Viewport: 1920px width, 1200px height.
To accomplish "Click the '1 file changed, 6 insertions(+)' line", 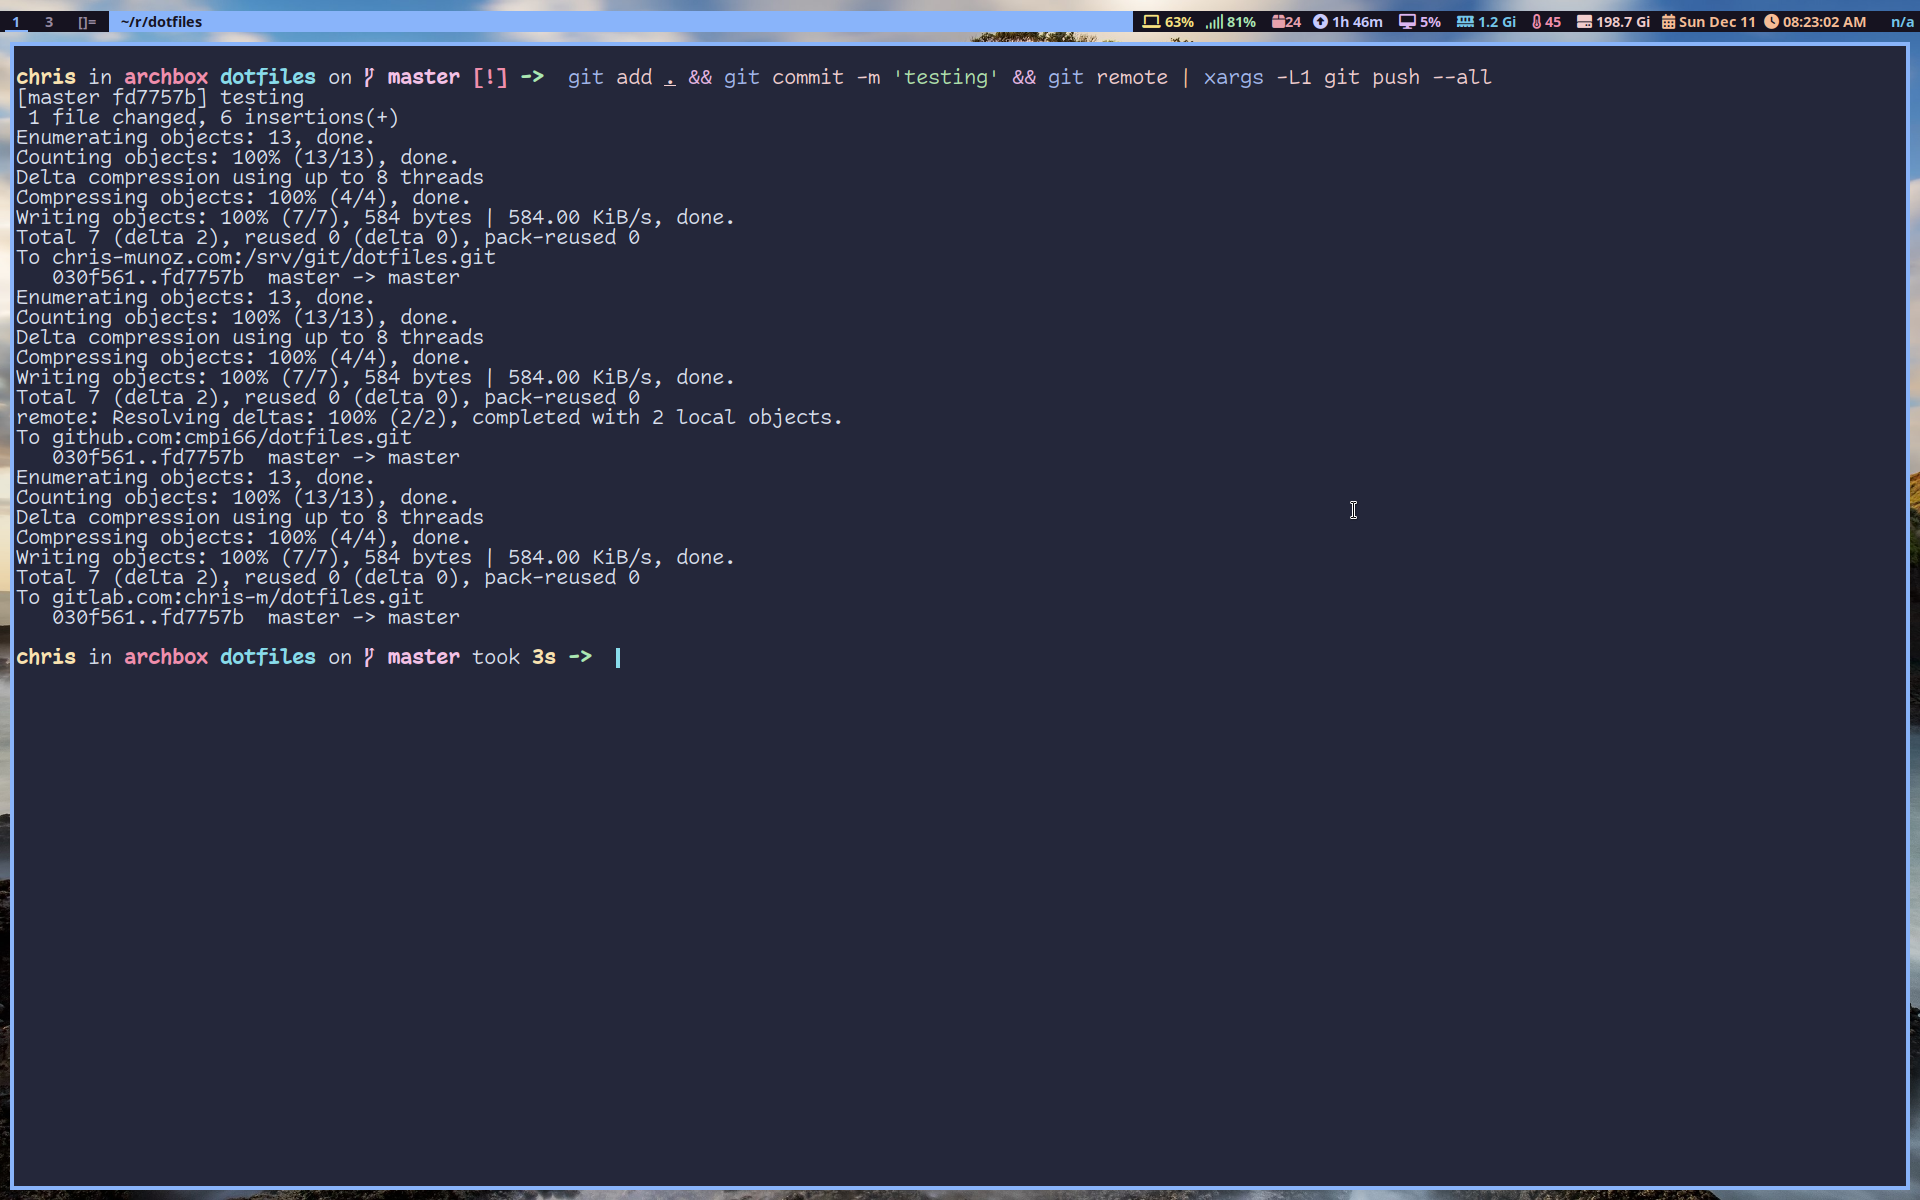I will (213, 118).
